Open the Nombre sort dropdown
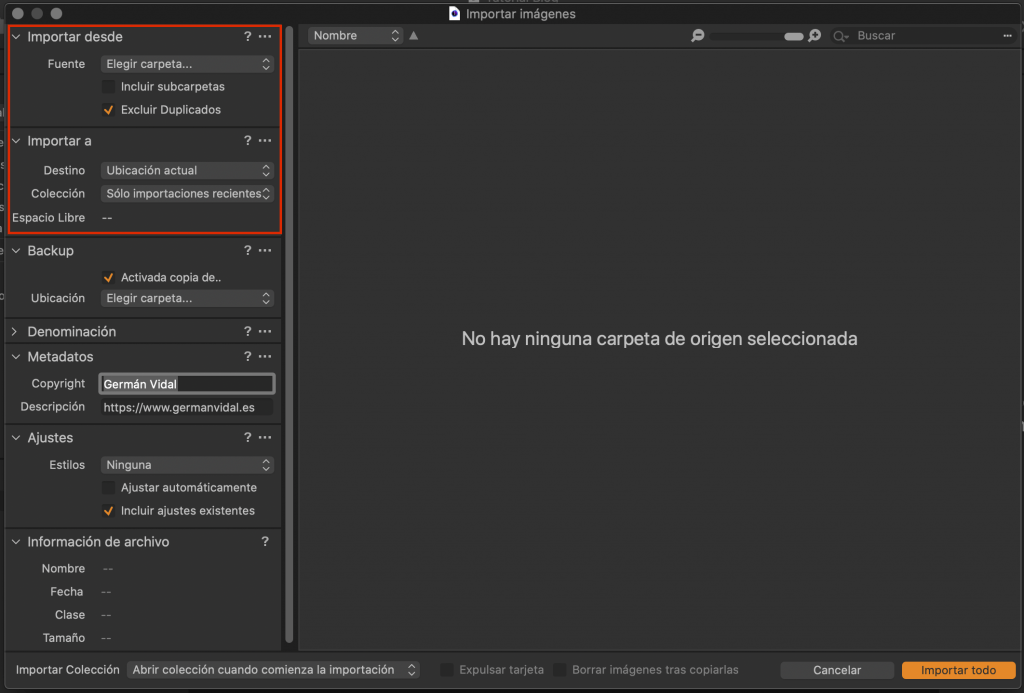This screenshot has width=1024, height=693. [x=355, y=36]
